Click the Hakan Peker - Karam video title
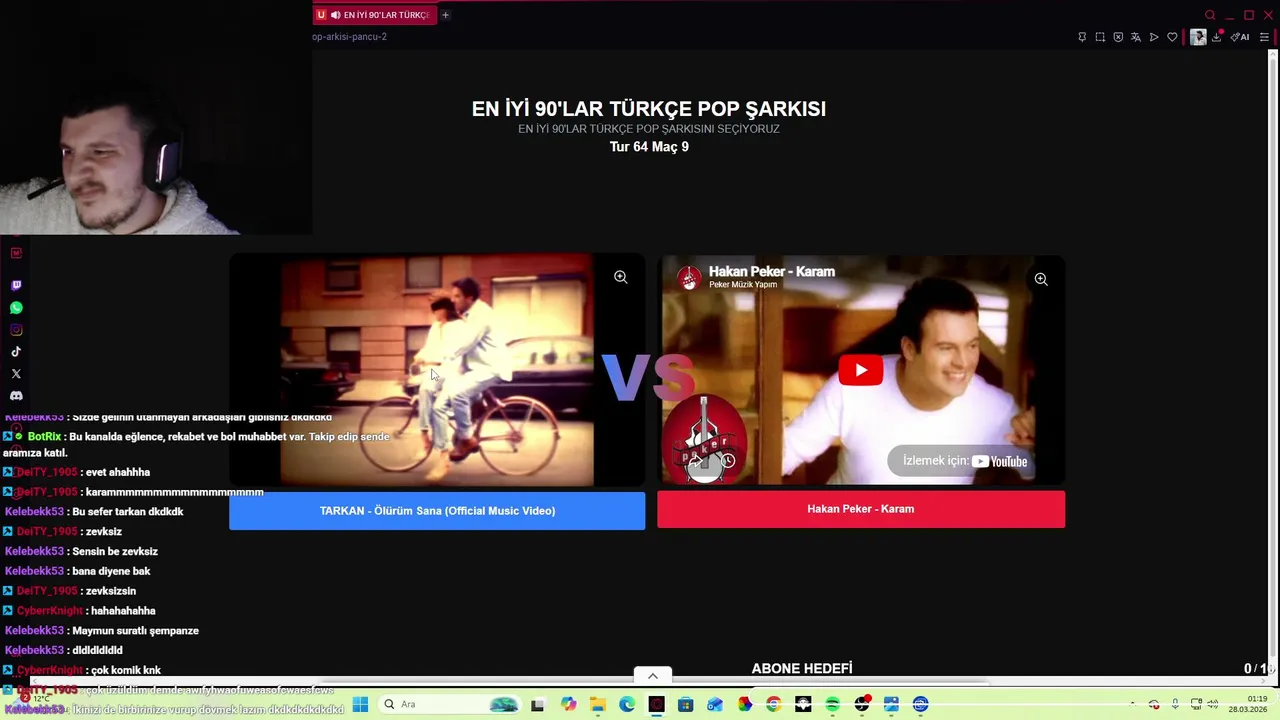 click(x=772, y=271)
